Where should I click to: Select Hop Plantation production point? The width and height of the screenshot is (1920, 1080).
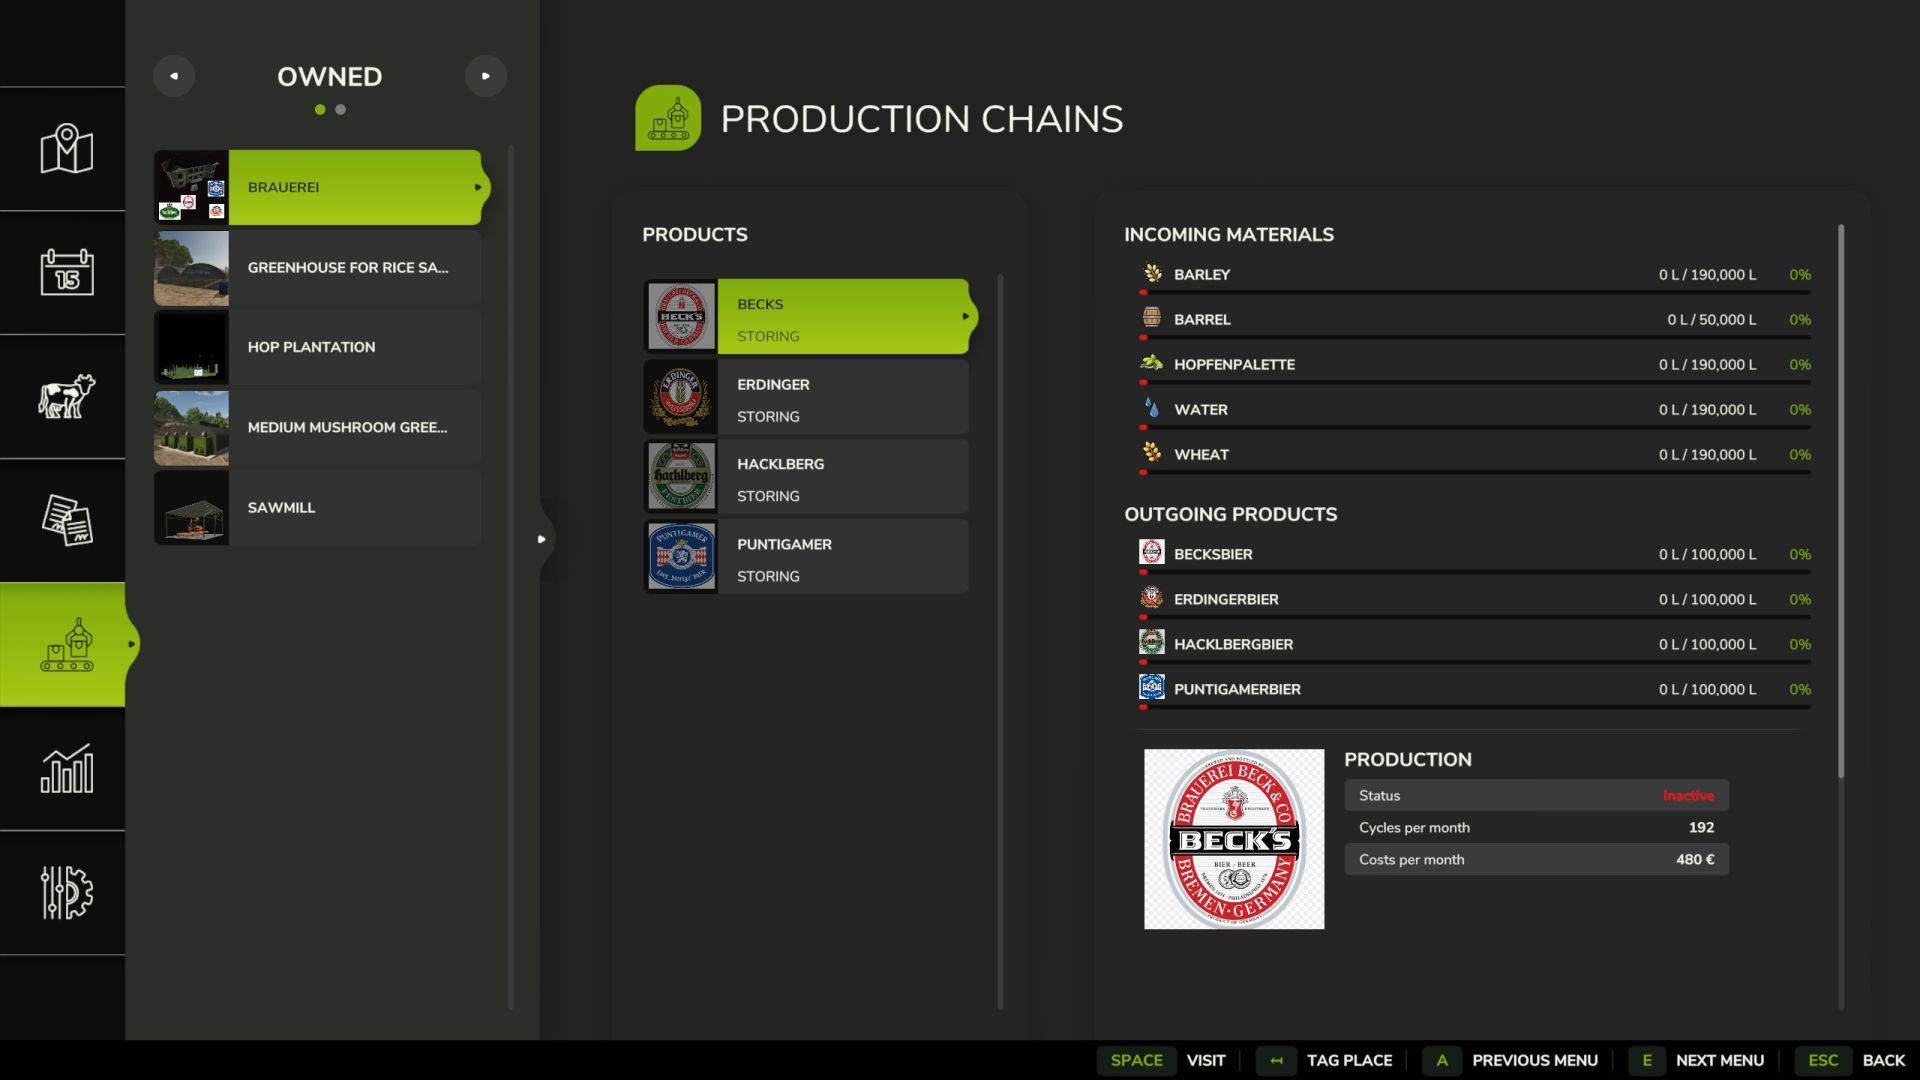(318, 347)
